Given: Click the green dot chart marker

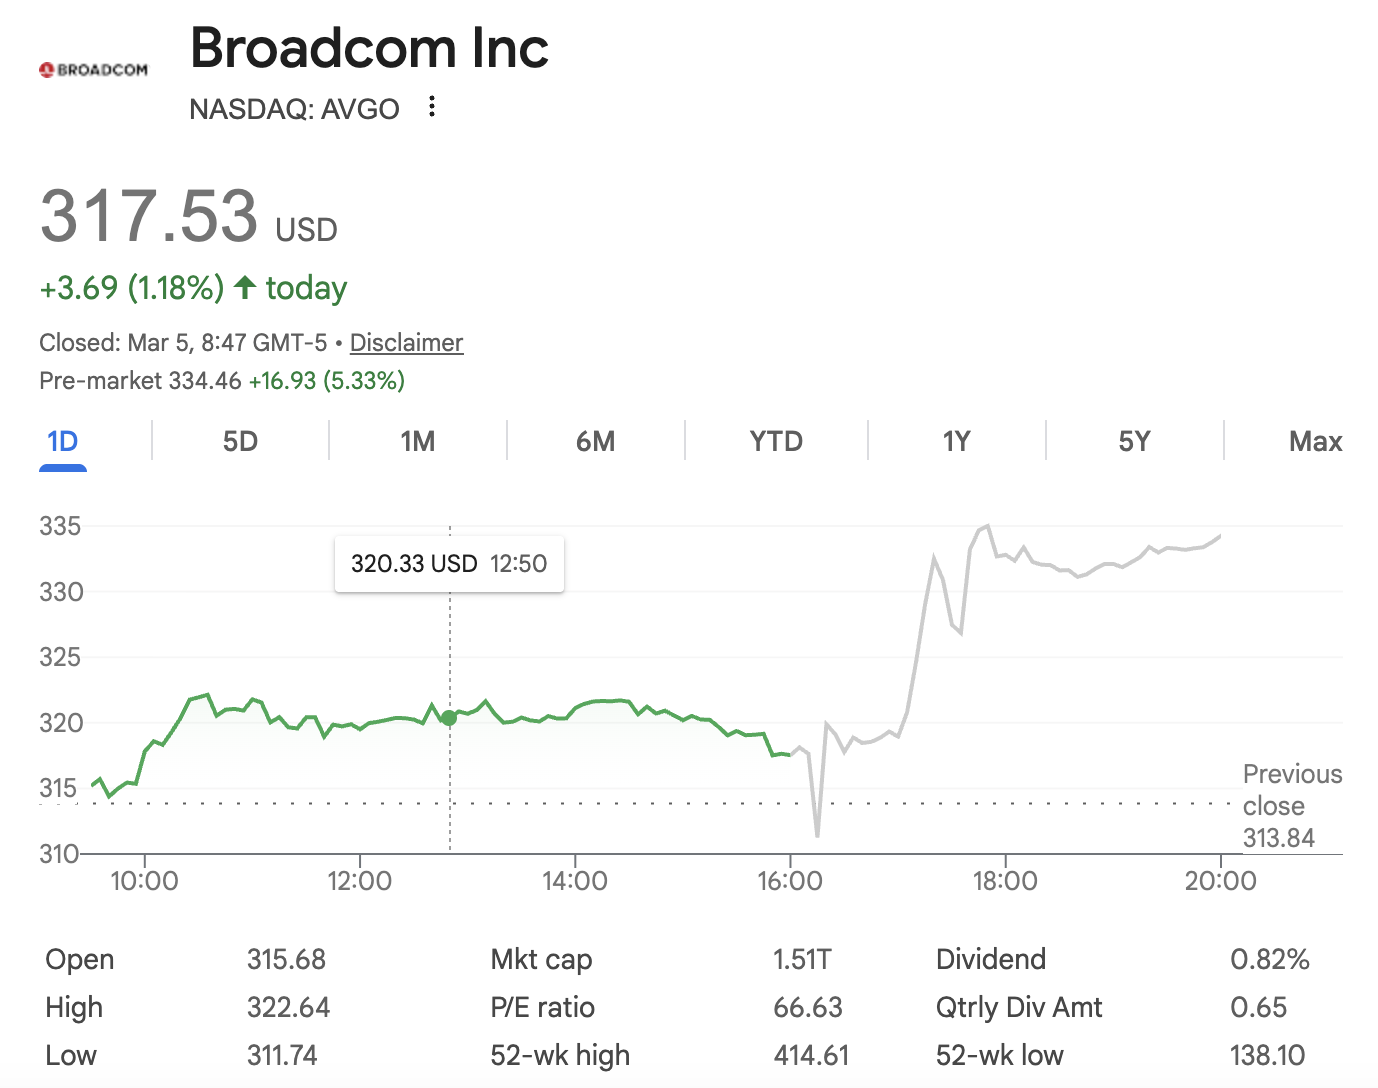Looking at the screenshot, I should tap(448, 718).
